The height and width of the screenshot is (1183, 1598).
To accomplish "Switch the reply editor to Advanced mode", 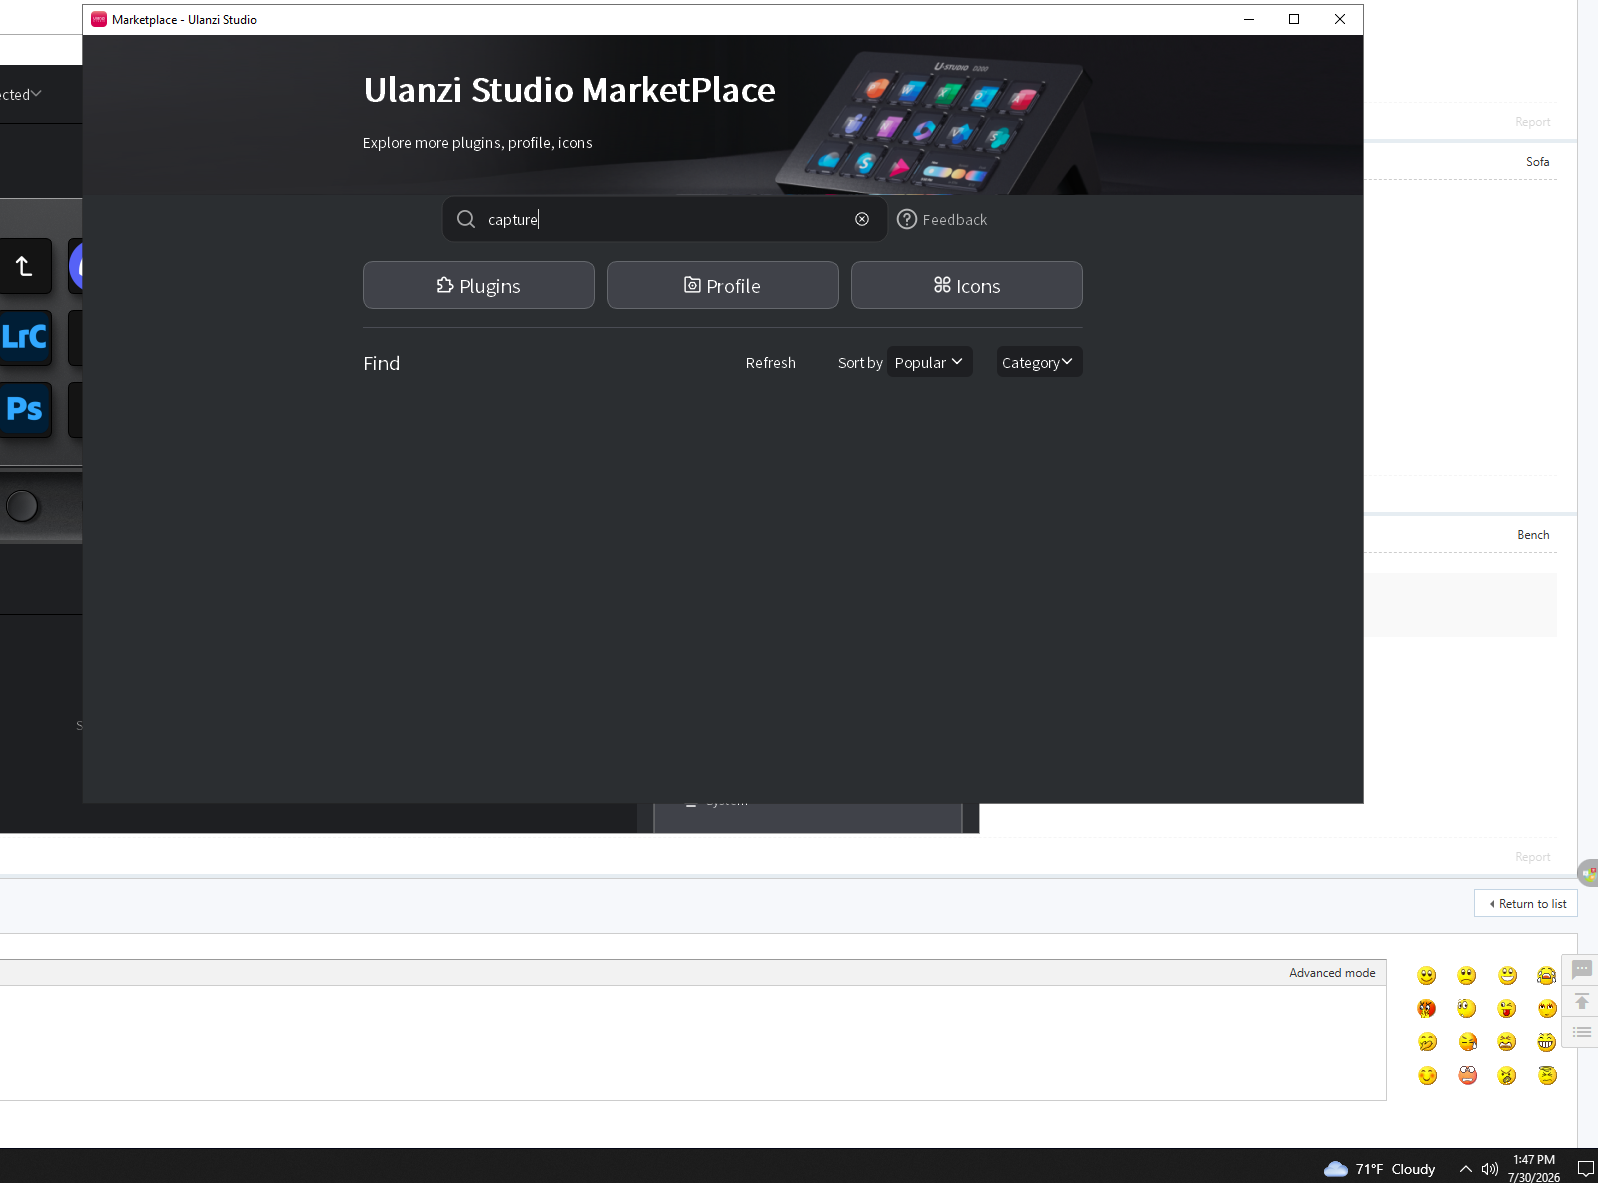I will pyautogui.click(x=1332, y=973).
